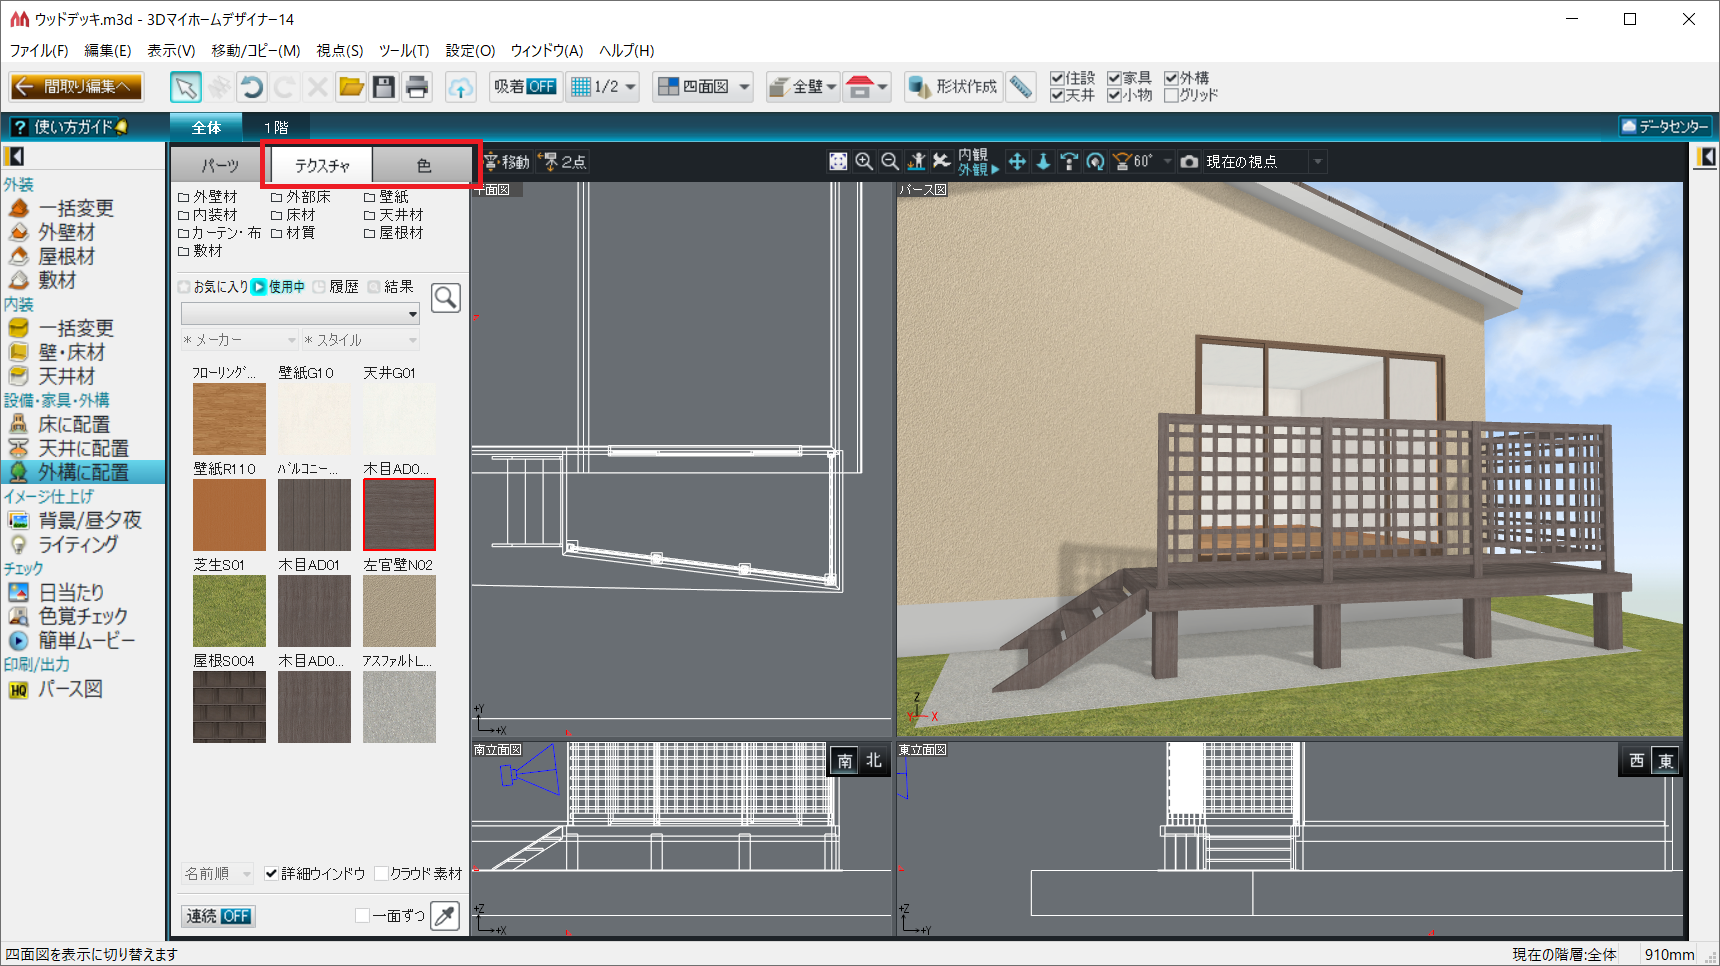
Task: Click the magnifier search button in texture panel
Action: [x=445, y=298]
